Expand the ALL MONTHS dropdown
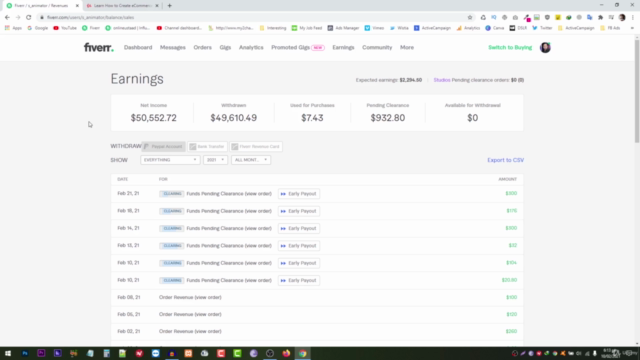Image resolution: width=640 pixels, height=360 pixels. (x=251, y=160)
